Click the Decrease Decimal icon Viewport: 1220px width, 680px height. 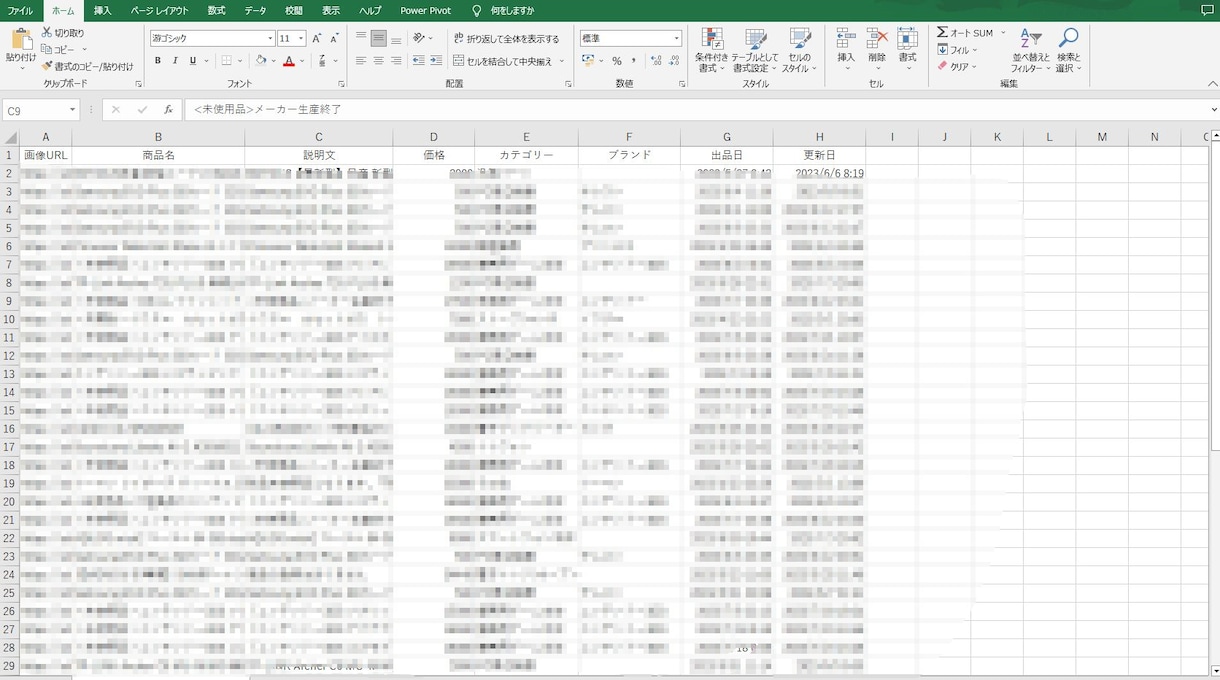672,61
